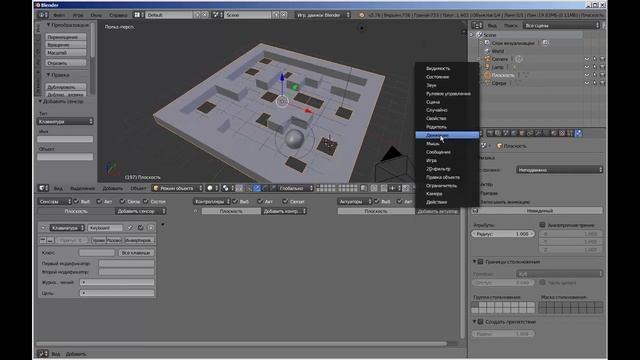The image size is (640, 360).
Task: Select Видимость in actuator menu
Action: tap(447, 69)
